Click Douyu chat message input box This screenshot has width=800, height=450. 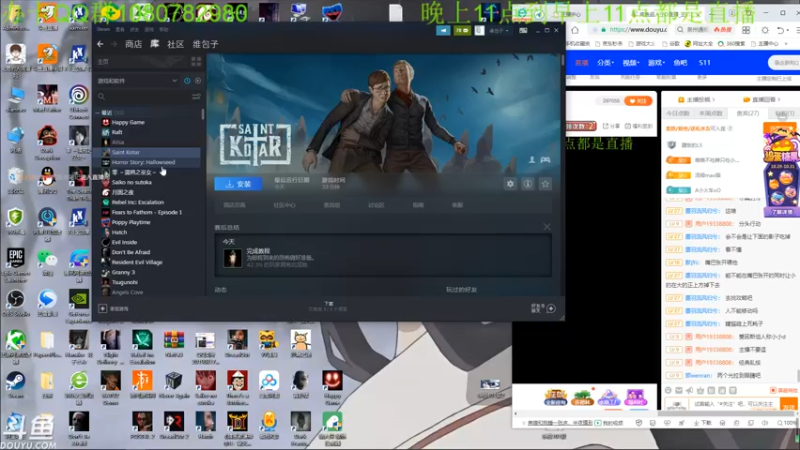pos(735,404)
